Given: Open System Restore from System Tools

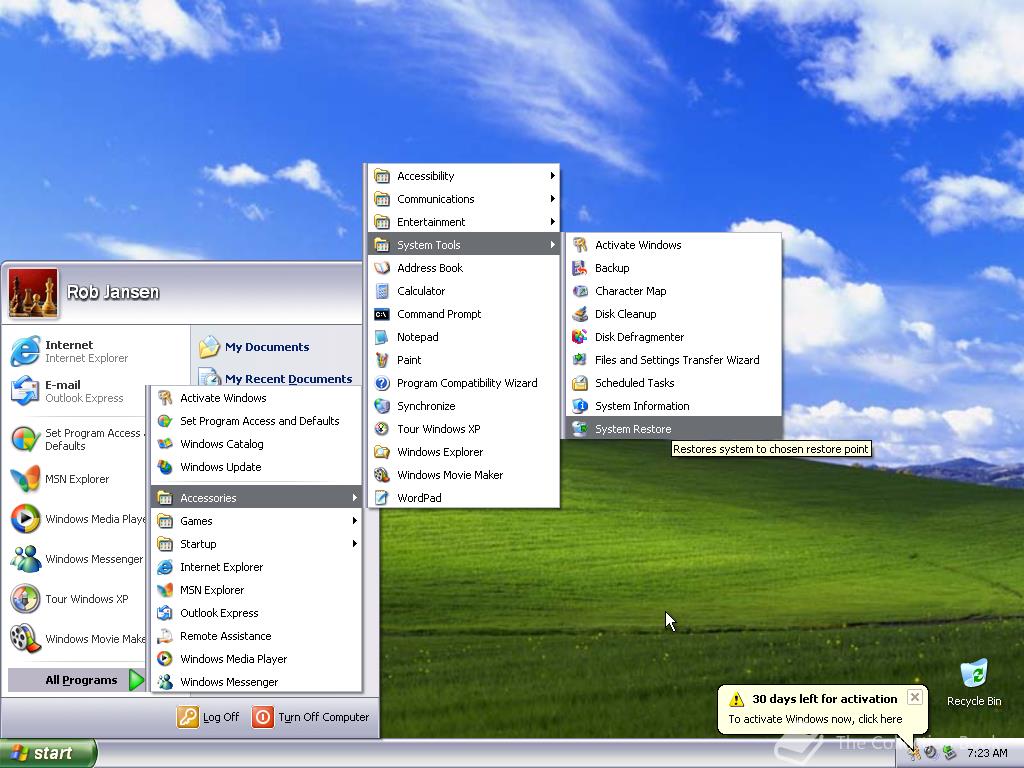Looking at the screenshot, I should click(x=674, y=428).
